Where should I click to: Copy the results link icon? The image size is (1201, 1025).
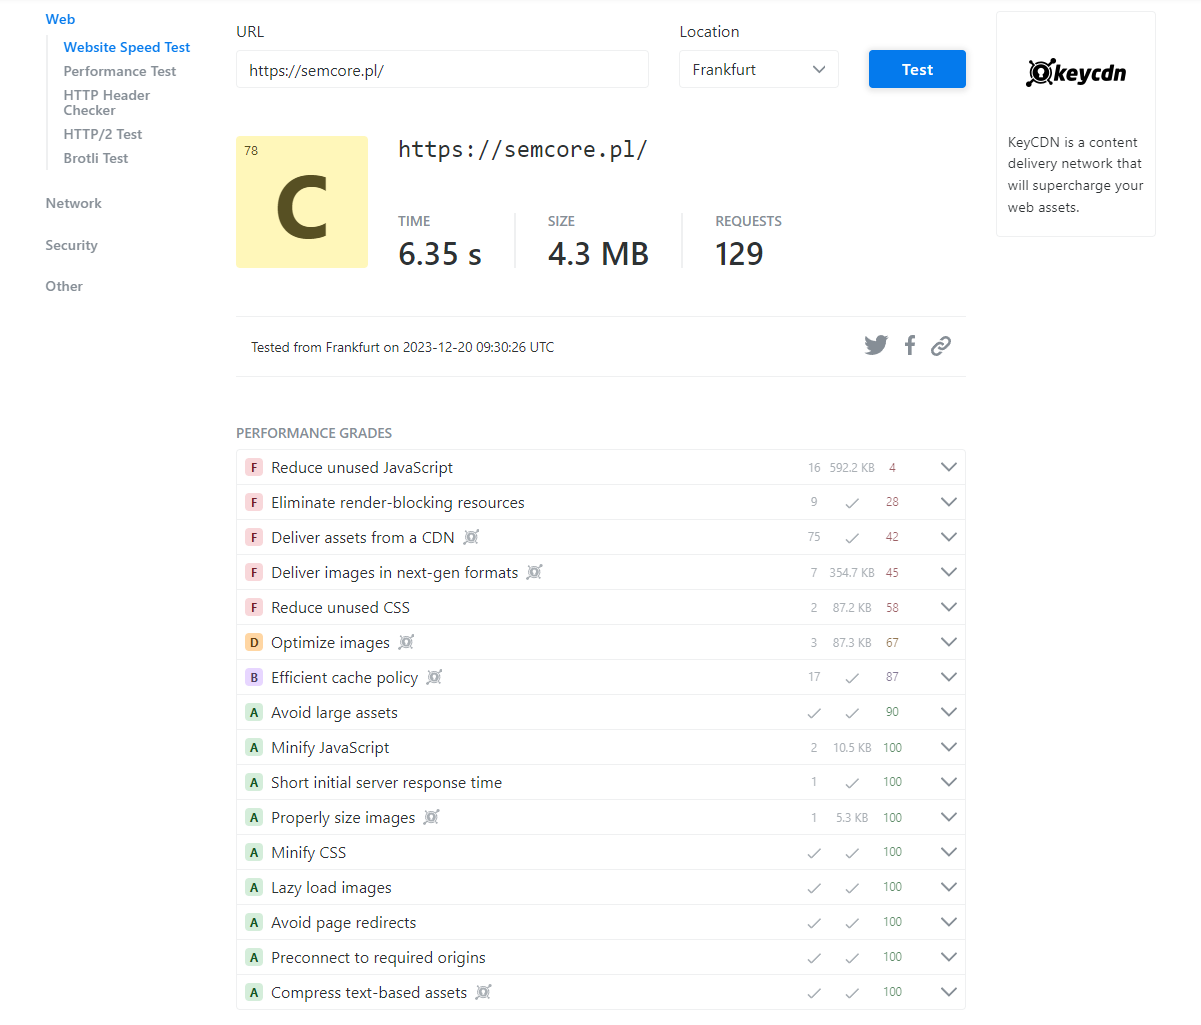[940, 346]
